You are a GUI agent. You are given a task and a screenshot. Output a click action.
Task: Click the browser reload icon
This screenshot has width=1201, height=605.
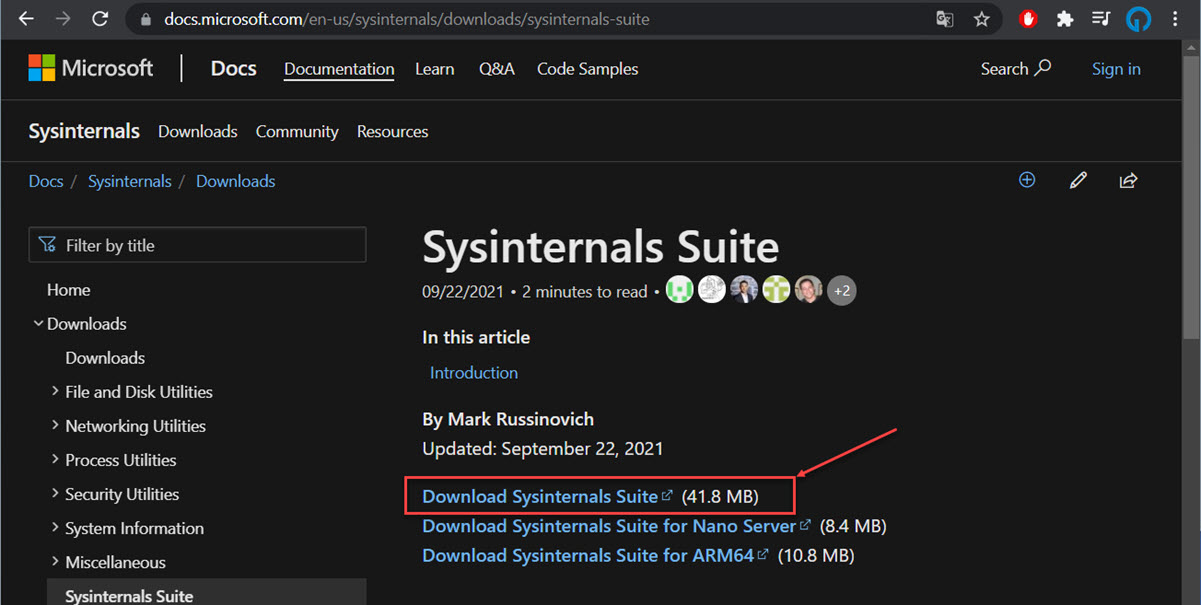pos(99,19)
